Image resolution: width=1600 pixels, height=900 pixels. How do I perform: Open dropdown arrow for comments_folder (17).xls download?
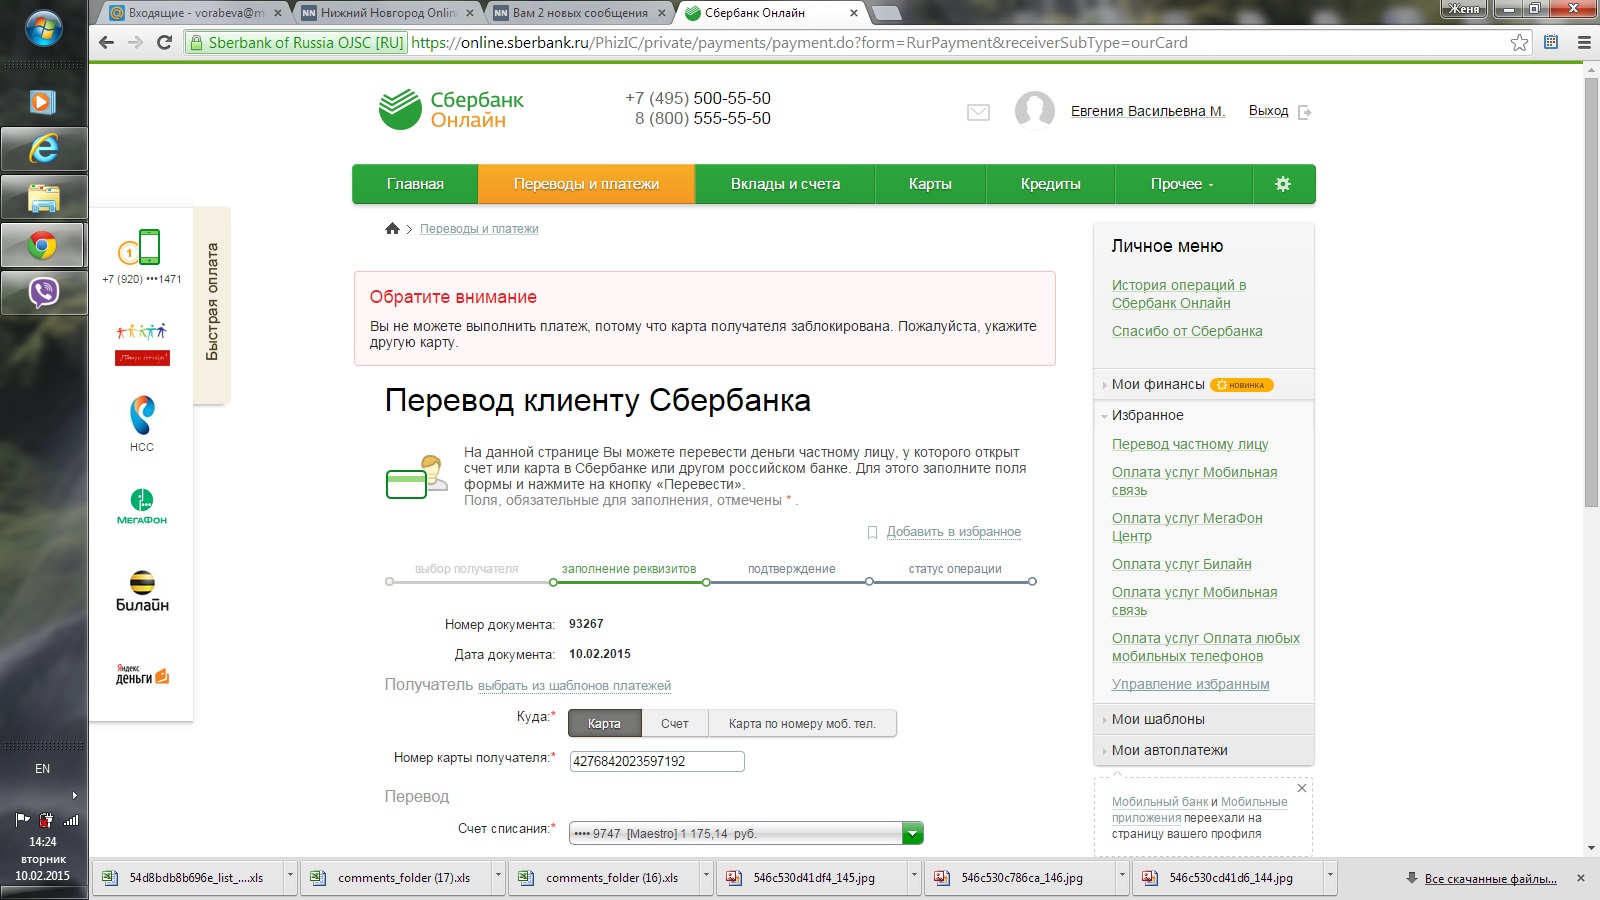498,877
